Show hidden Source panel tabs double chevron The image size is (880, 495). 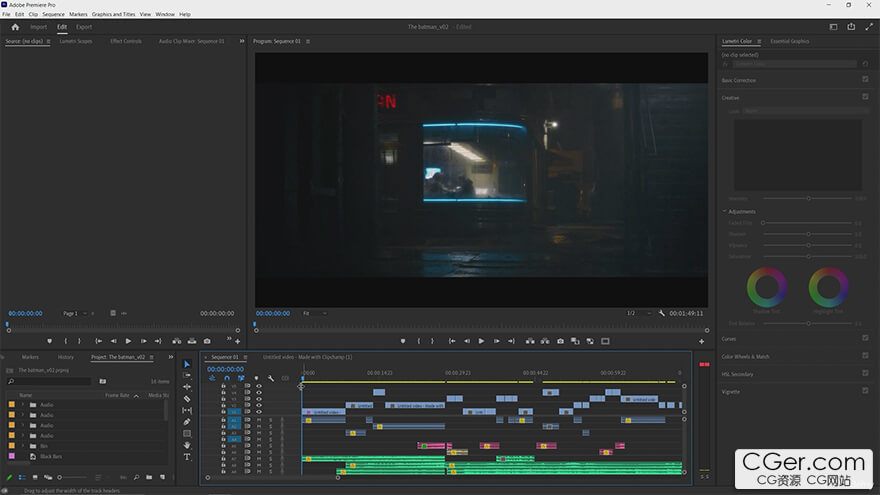coord(242,41)
